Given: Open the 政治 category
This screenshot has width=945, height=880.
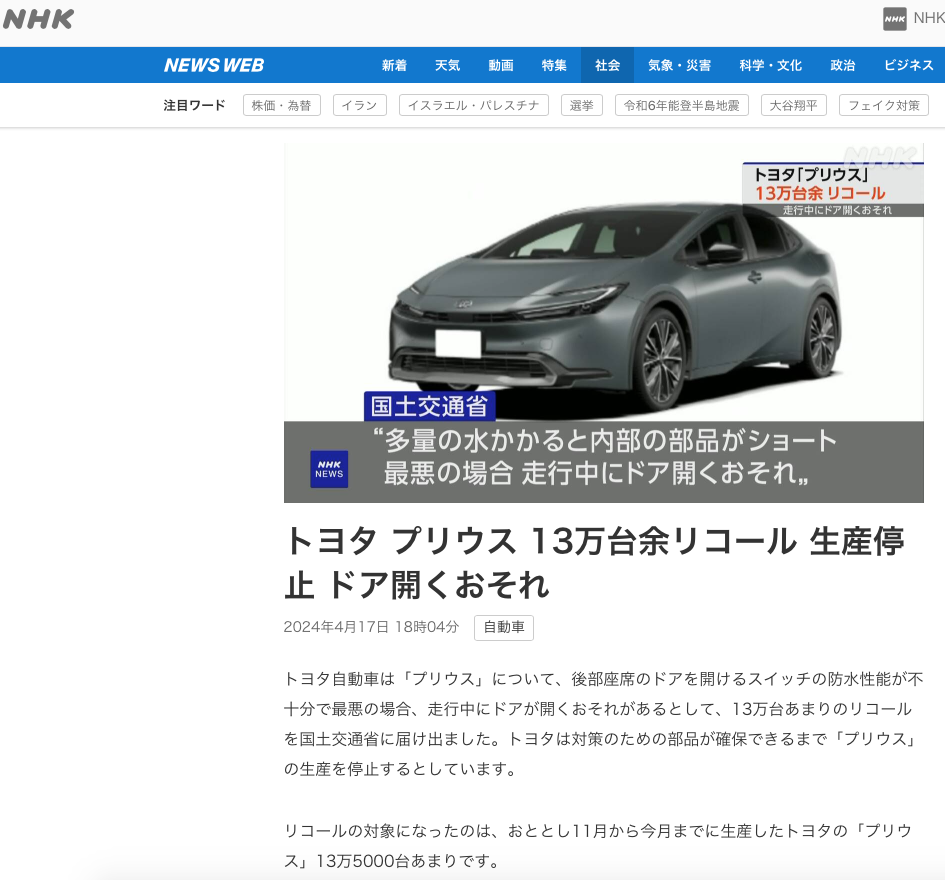Looking at the screenshot, I should (x=843, y=65).
